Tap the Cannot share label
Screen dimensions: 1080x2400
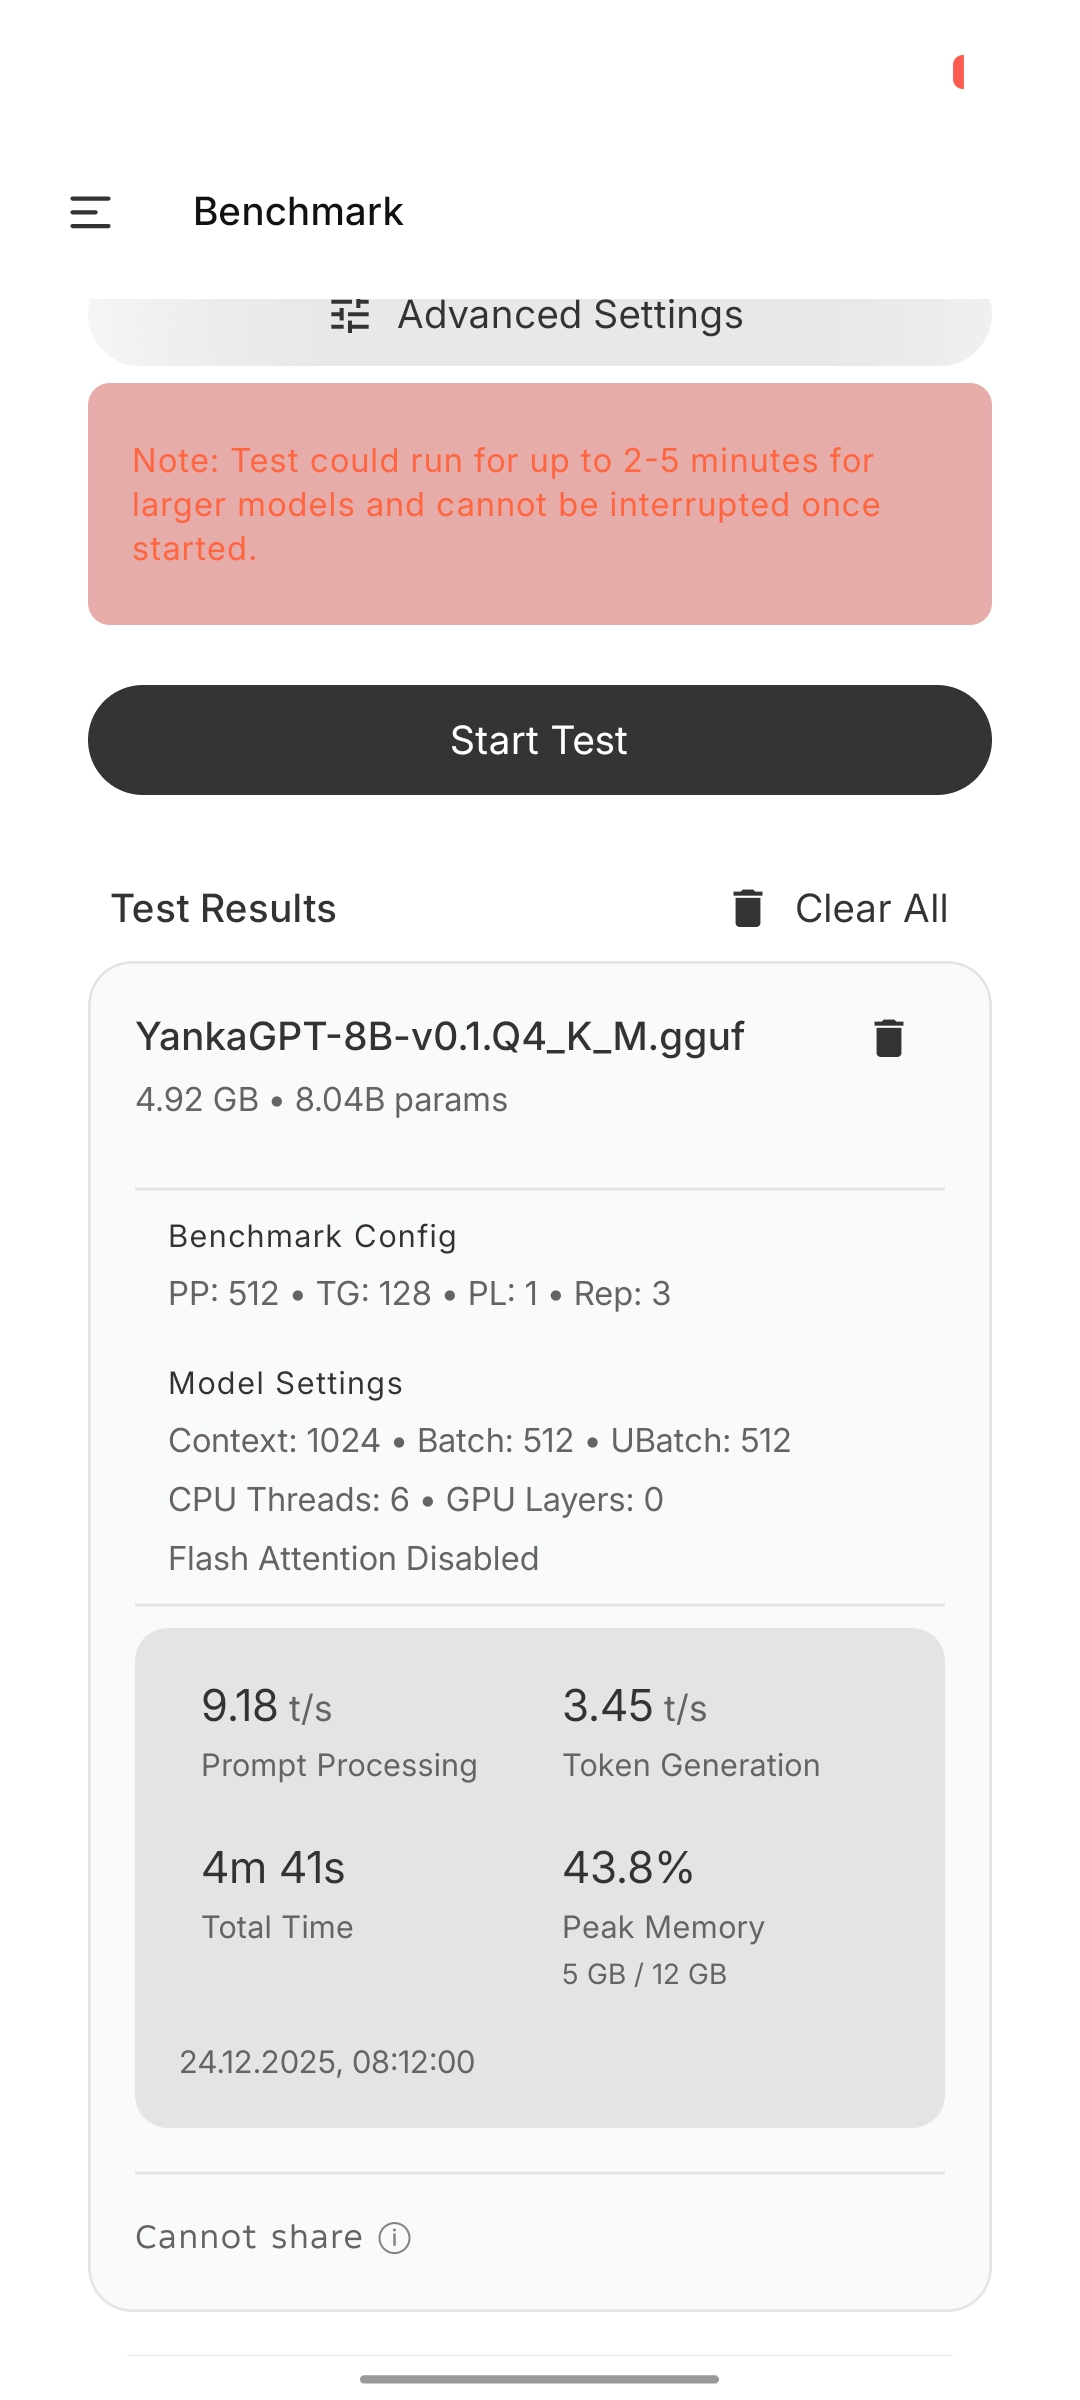[x=249, y=2237]
